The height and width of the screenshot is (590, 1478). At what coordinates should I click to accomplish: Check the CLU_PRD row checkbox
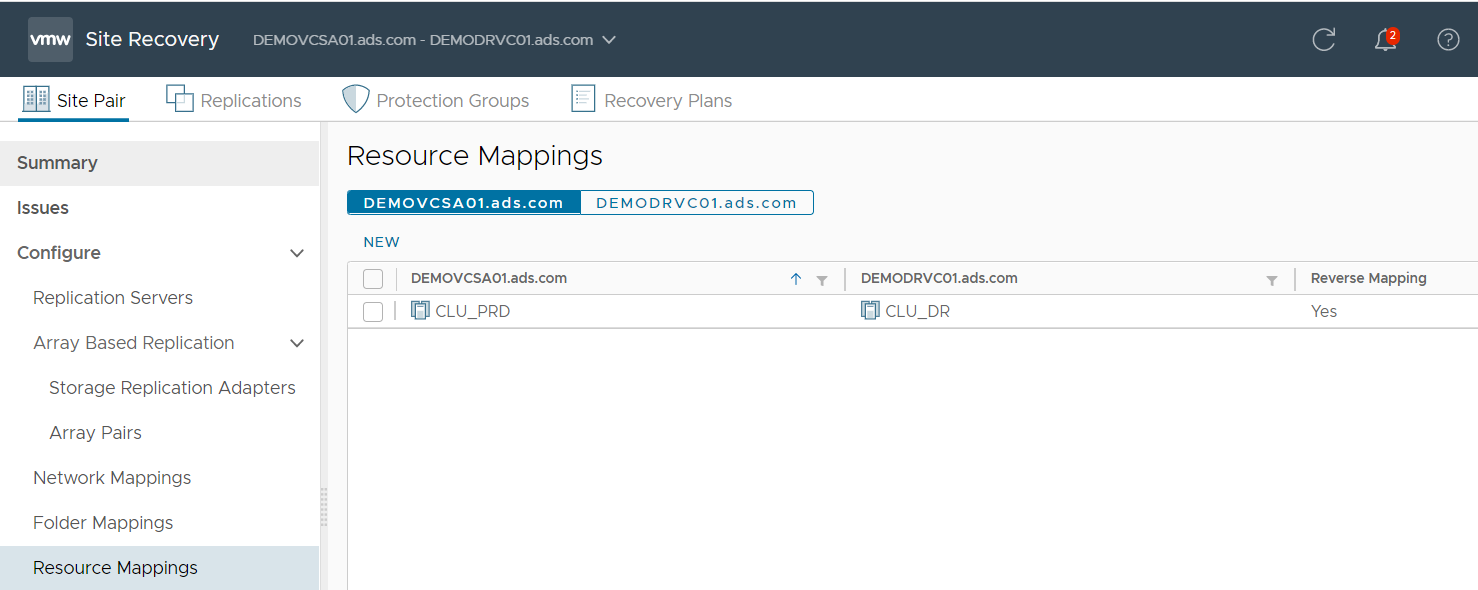(x=373, y=312)
